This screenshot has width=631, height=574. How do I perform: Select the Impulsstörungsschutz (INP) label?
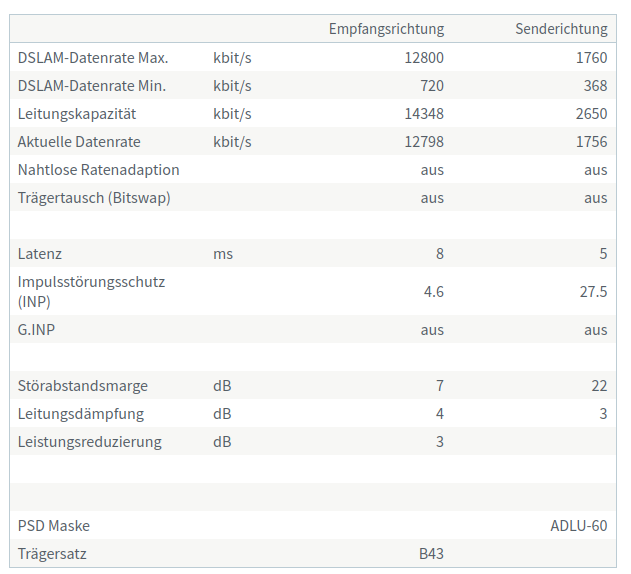[x=91, y=291]
